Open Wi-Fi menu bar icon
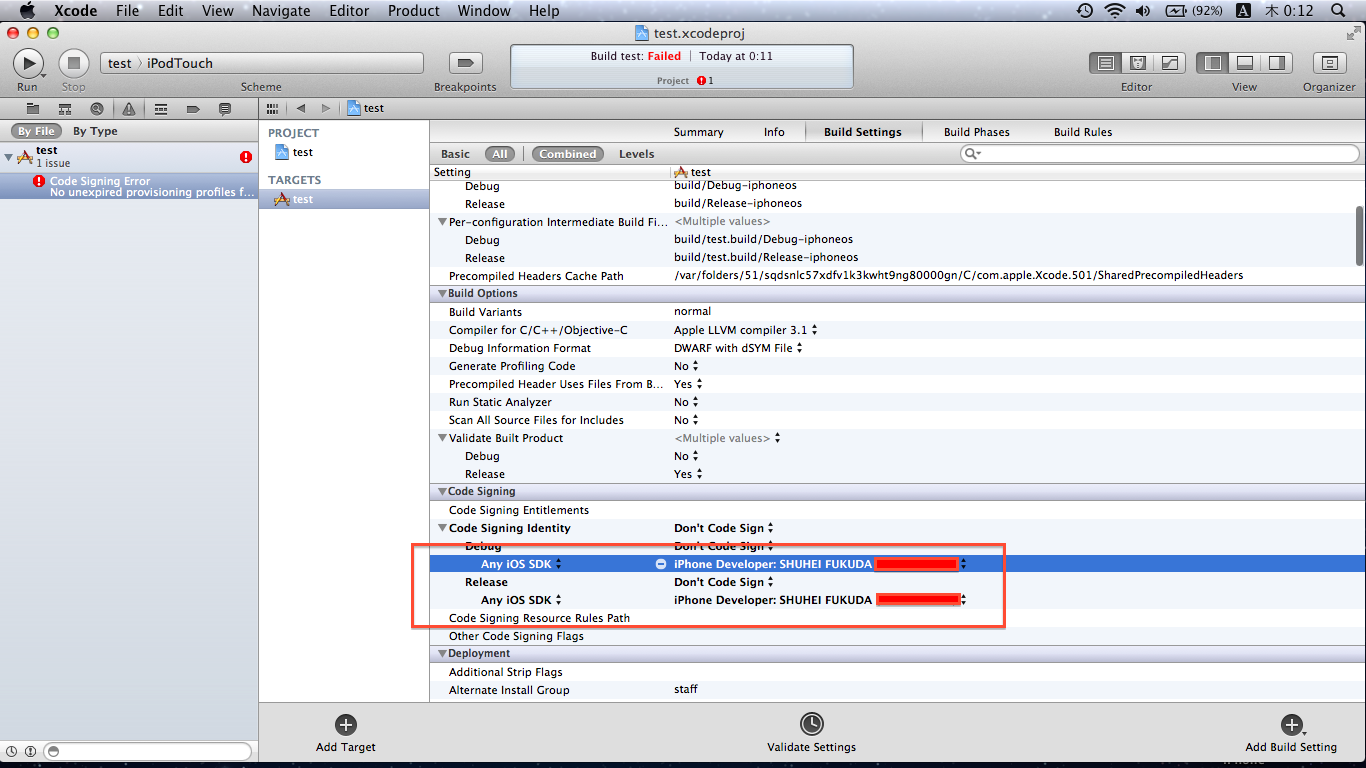The height and width of the screenshot is (768, 1366). click(1115, 11)
